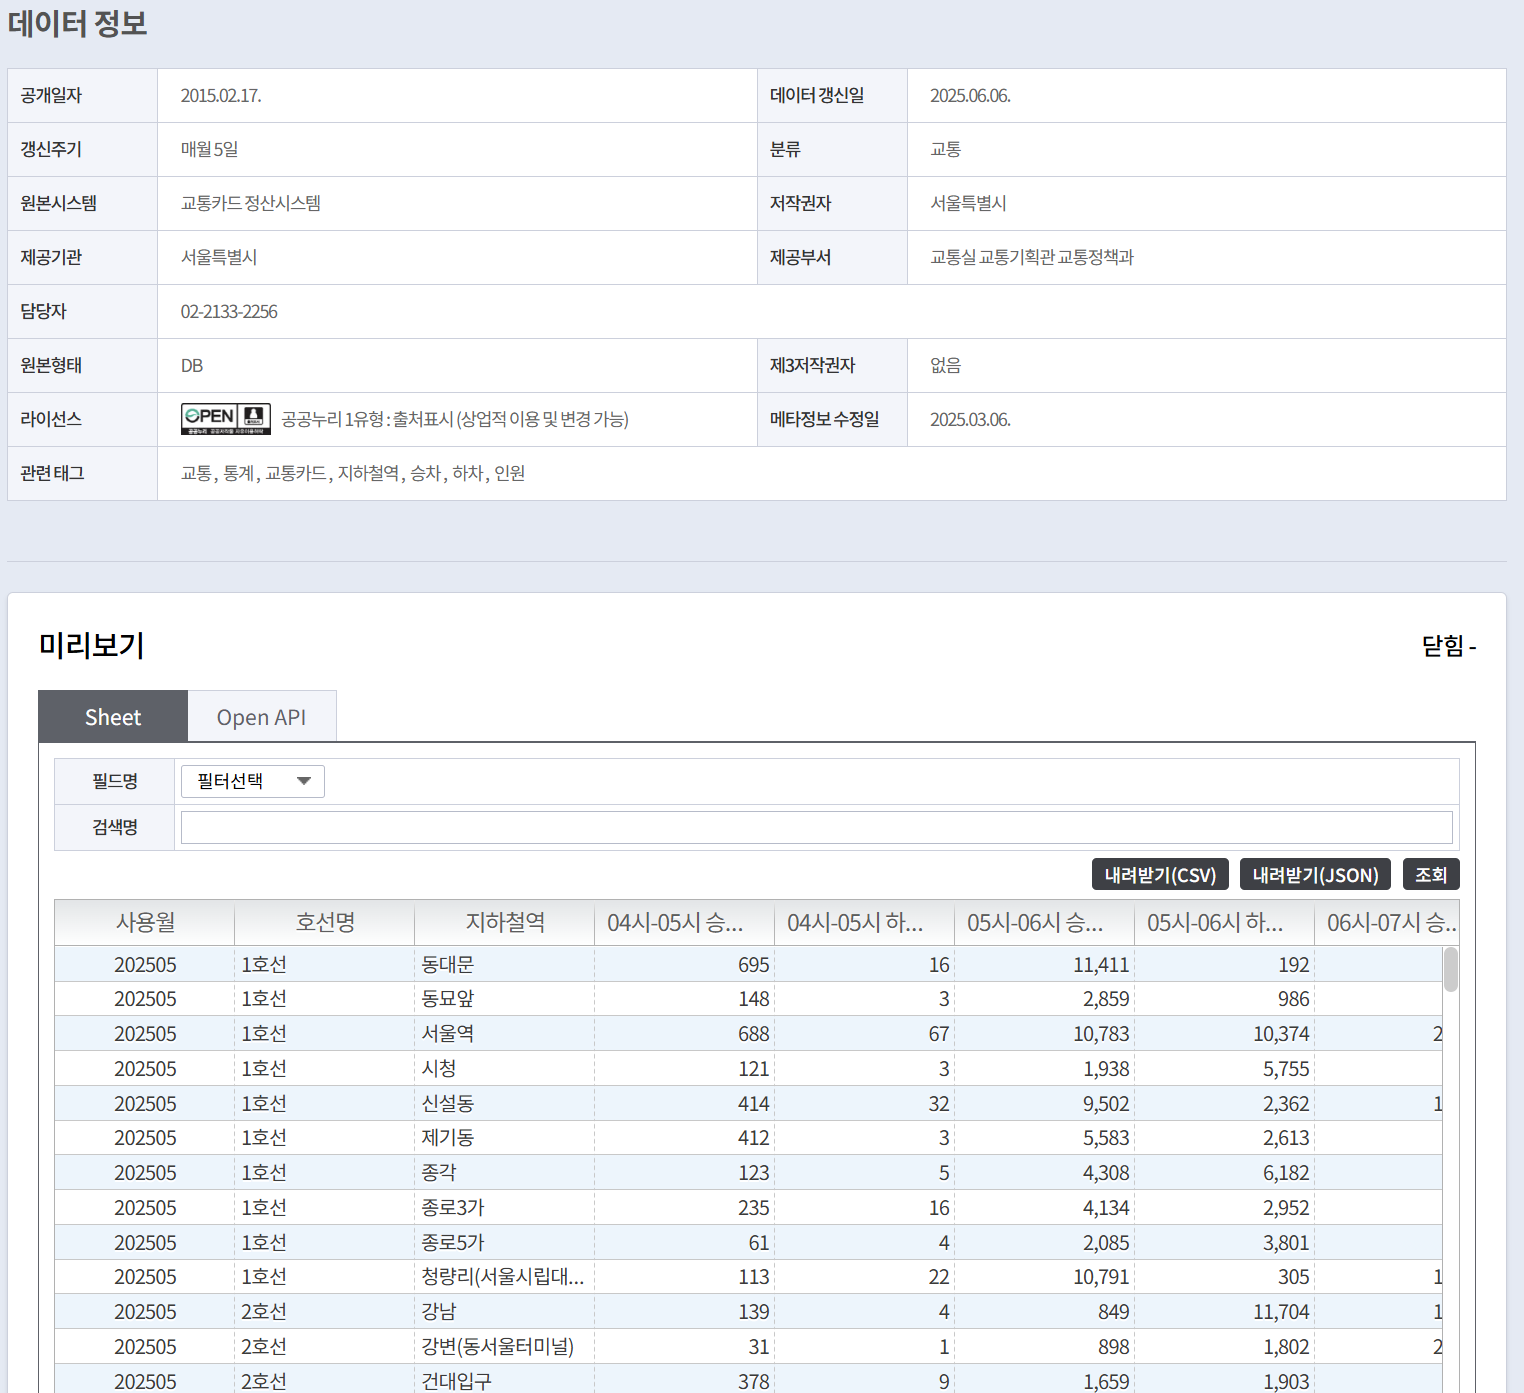This screenshot has height=1393, width=1524.
Task: Click value 3,801 in 종로5가 row
Action: point(1286,1243)
